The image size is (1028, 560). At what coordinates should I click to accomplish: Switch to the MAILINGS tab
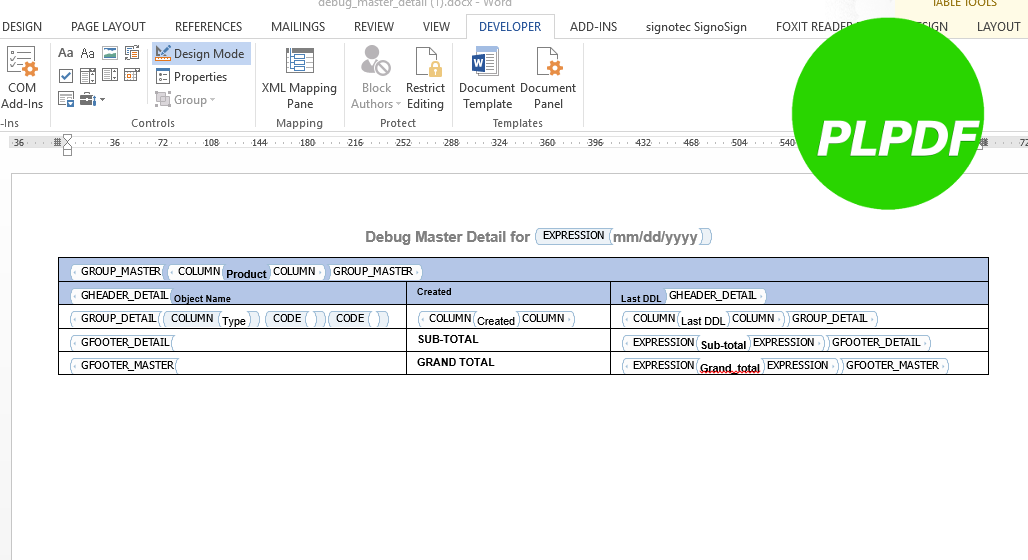(298, 27)
